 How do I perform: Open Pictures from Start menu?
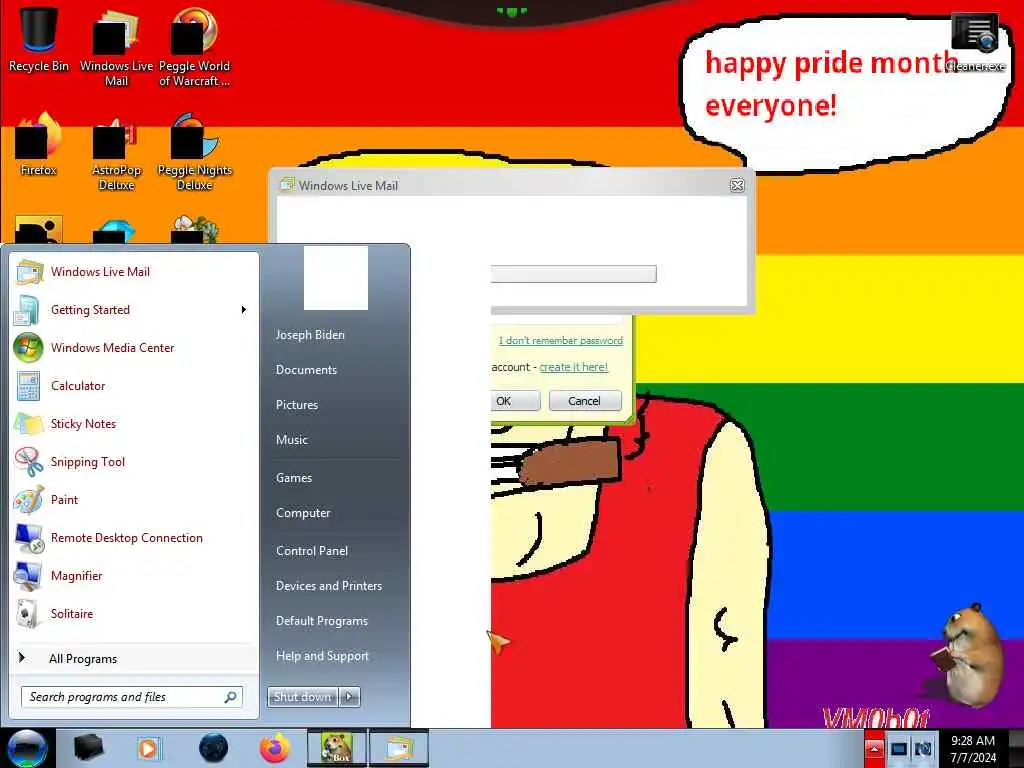pos(297,405)
